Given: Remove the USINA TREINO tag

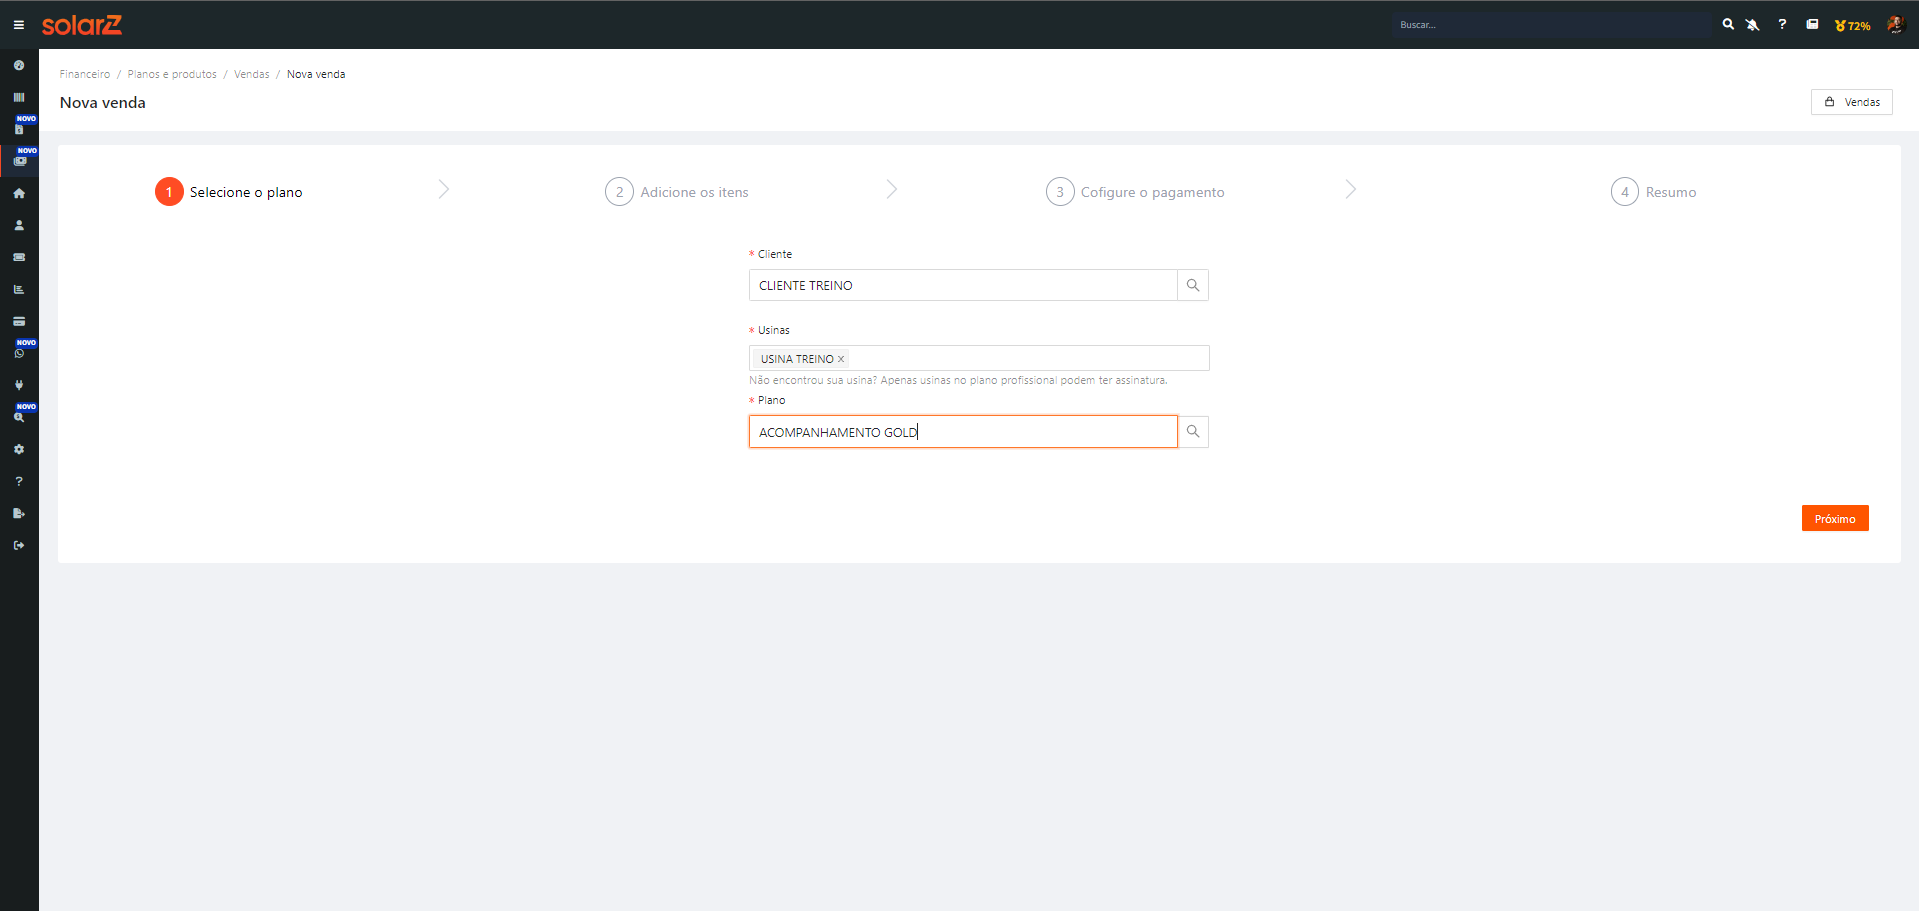Looking at the screenshot, I should click(841, 359).
